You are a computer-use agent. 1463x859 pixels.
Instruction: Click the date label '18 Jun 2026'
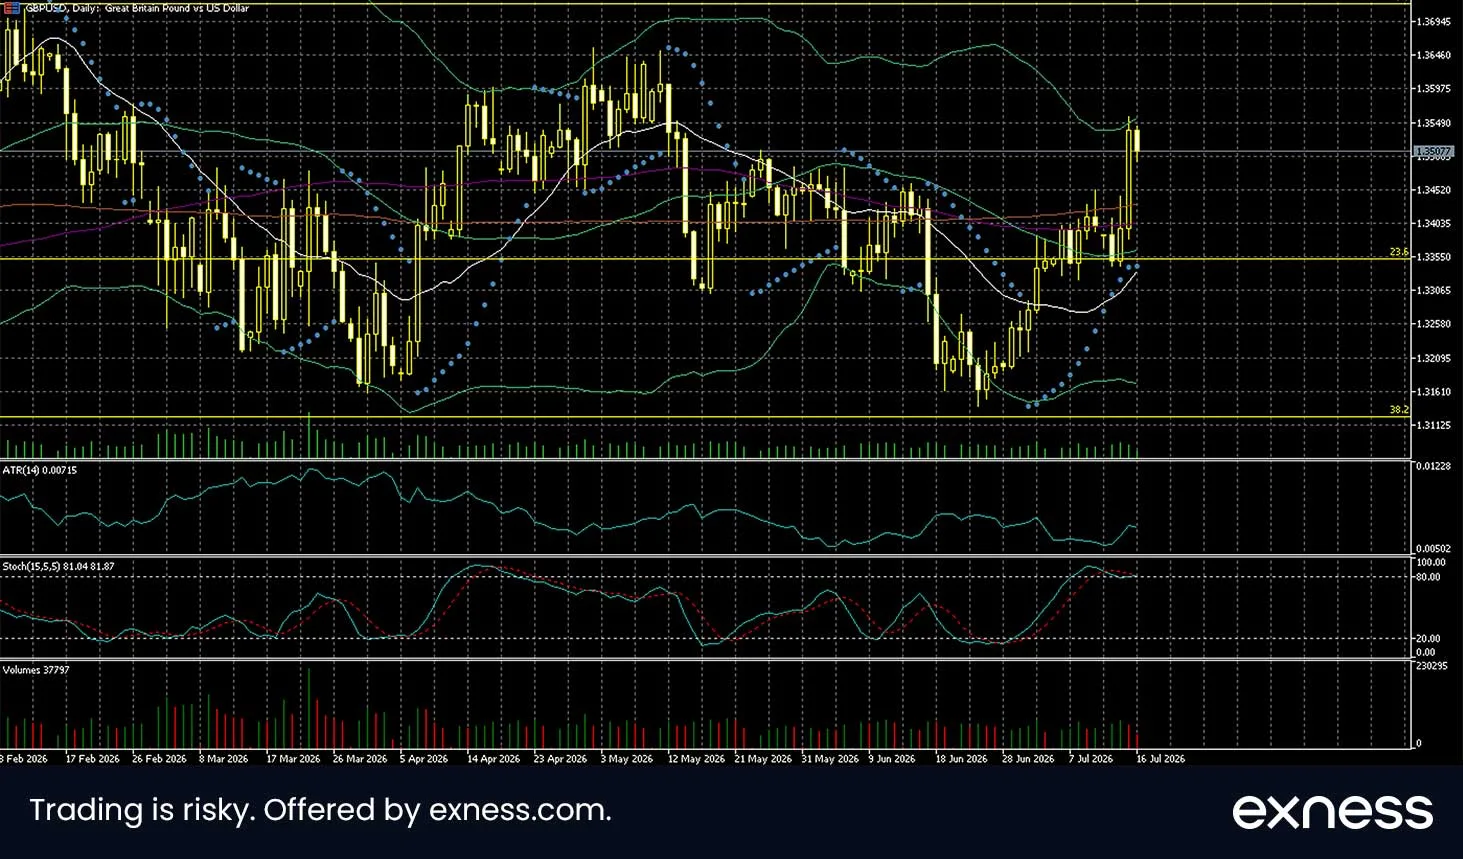[x=961, y=759]
